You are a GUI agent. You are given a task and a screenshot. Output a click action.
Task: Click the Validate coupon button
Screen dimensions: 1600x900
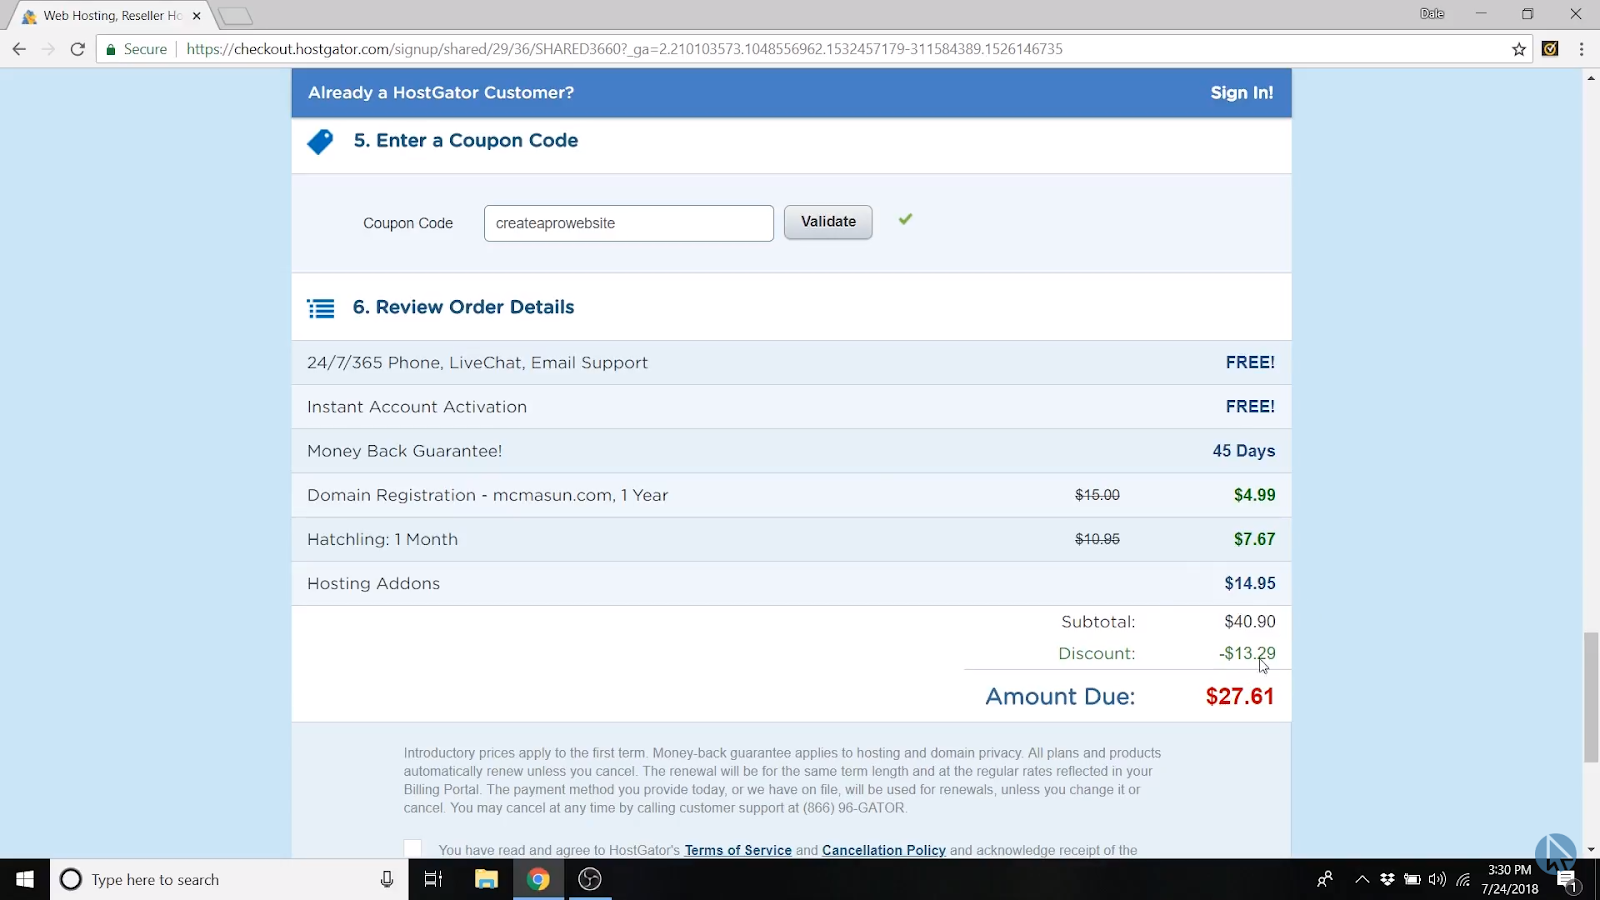[828, 222]
